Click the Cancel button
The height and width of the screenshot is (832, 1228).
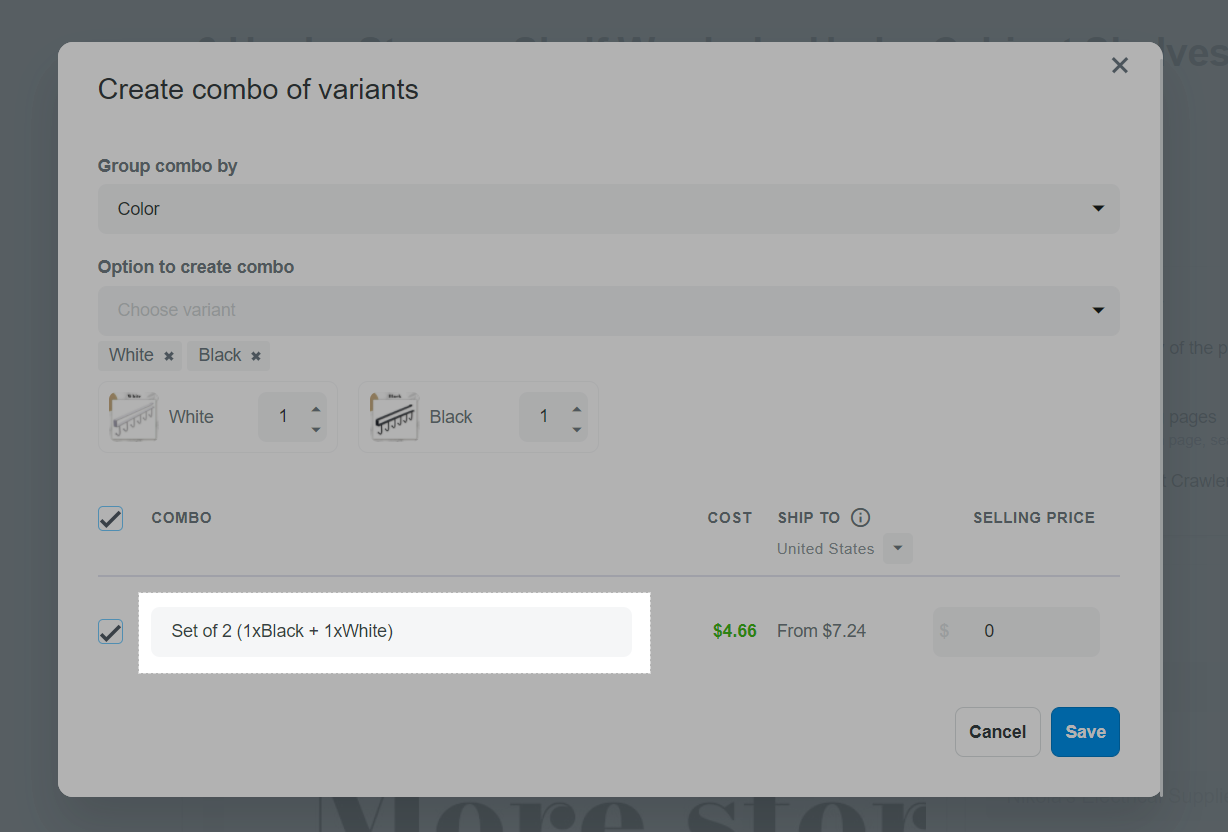tap(997, 732)
